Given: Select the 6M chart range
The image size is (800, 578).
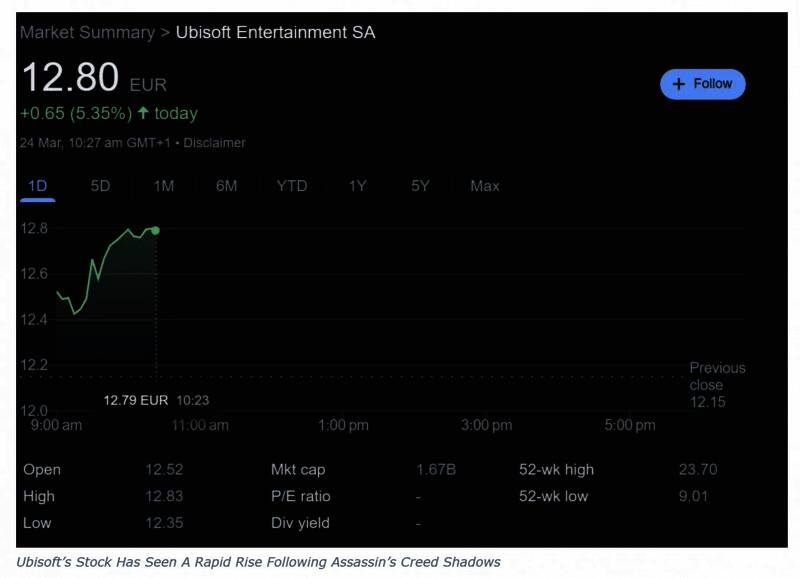Looking at the screenshot, I should [226, 186].
